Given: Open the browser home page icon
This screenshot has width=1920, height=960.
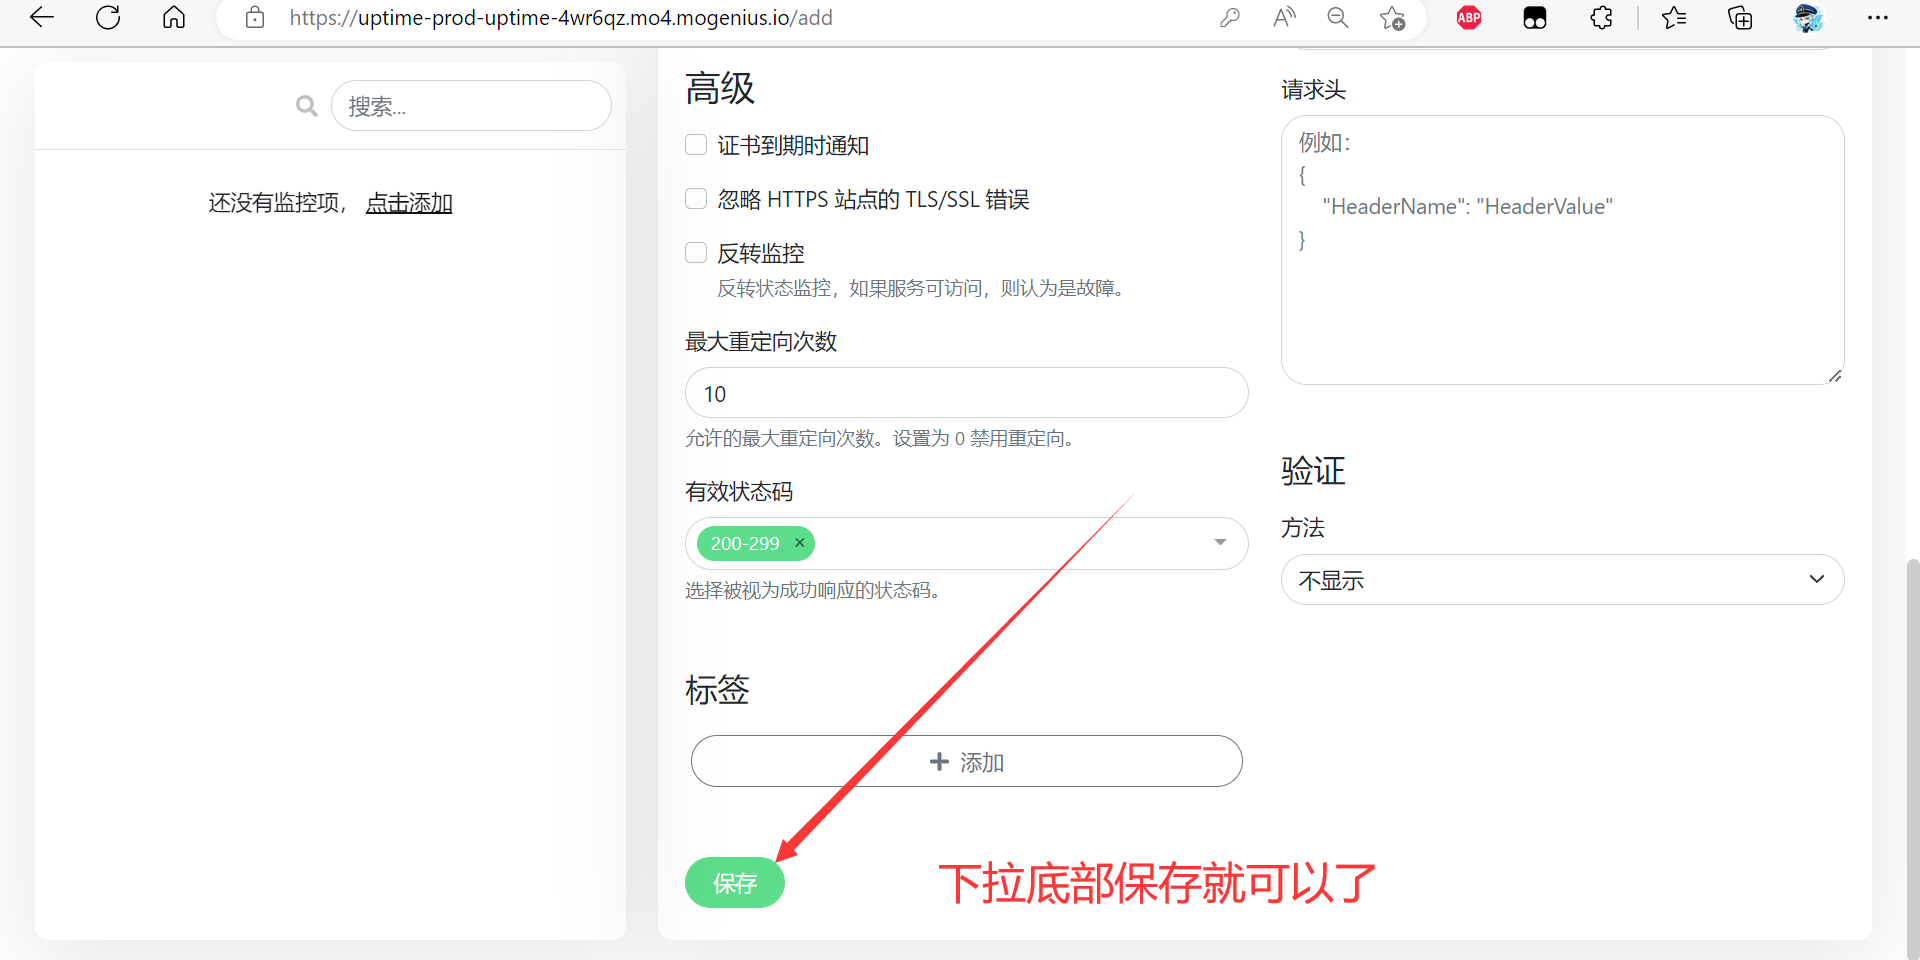Looking at the screenshot, I should pos(174,17).
